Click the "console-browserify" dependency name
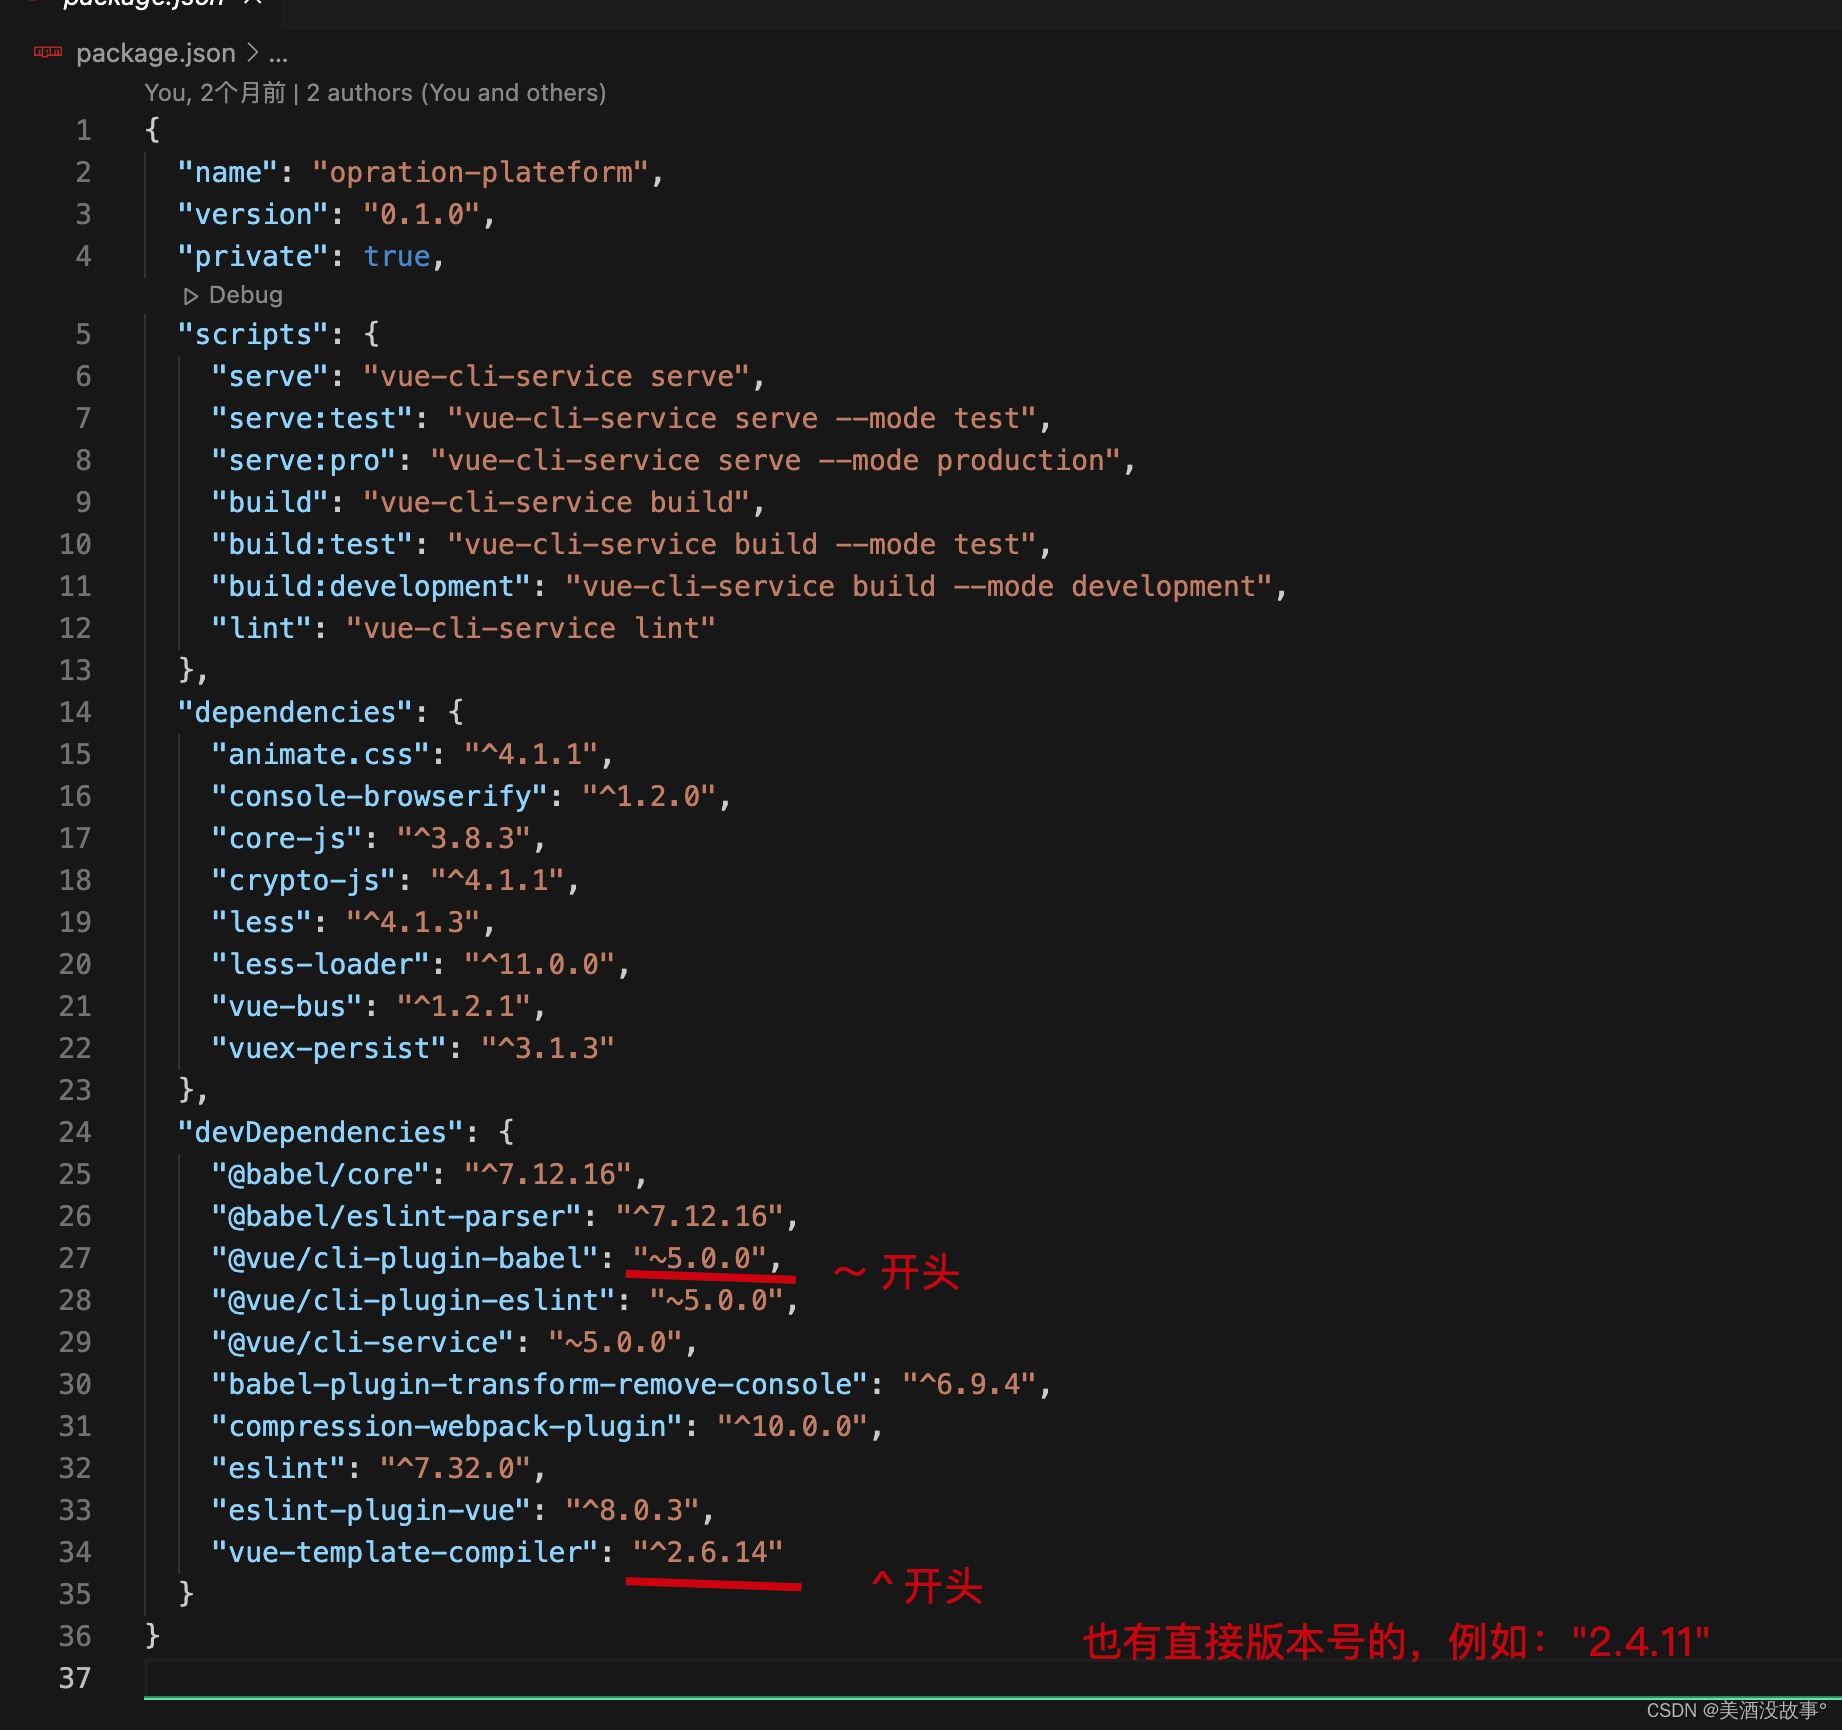This screenshot has width=1842, height=1730. [x=380, y=796]
